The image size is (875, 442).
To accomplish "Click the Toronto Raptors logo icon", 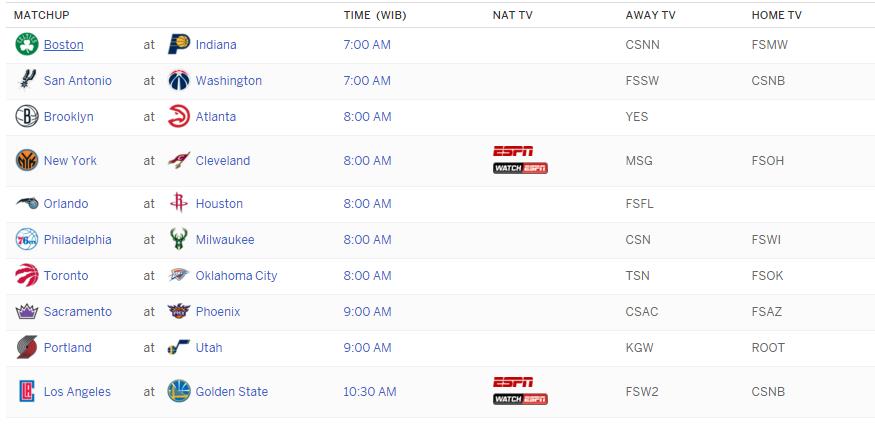I will [x=27, y=276].
